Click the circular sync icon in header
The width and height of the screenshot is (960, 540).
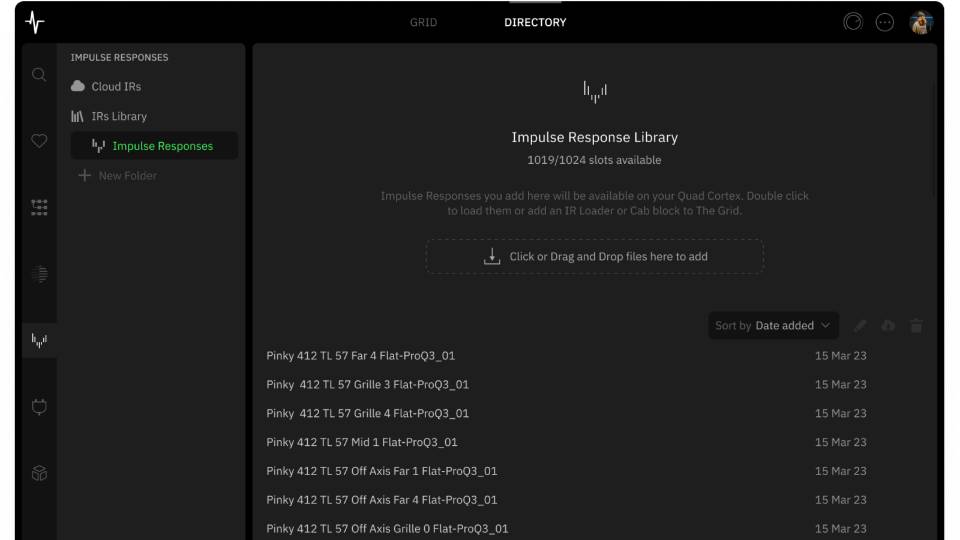tap(853, 22)
